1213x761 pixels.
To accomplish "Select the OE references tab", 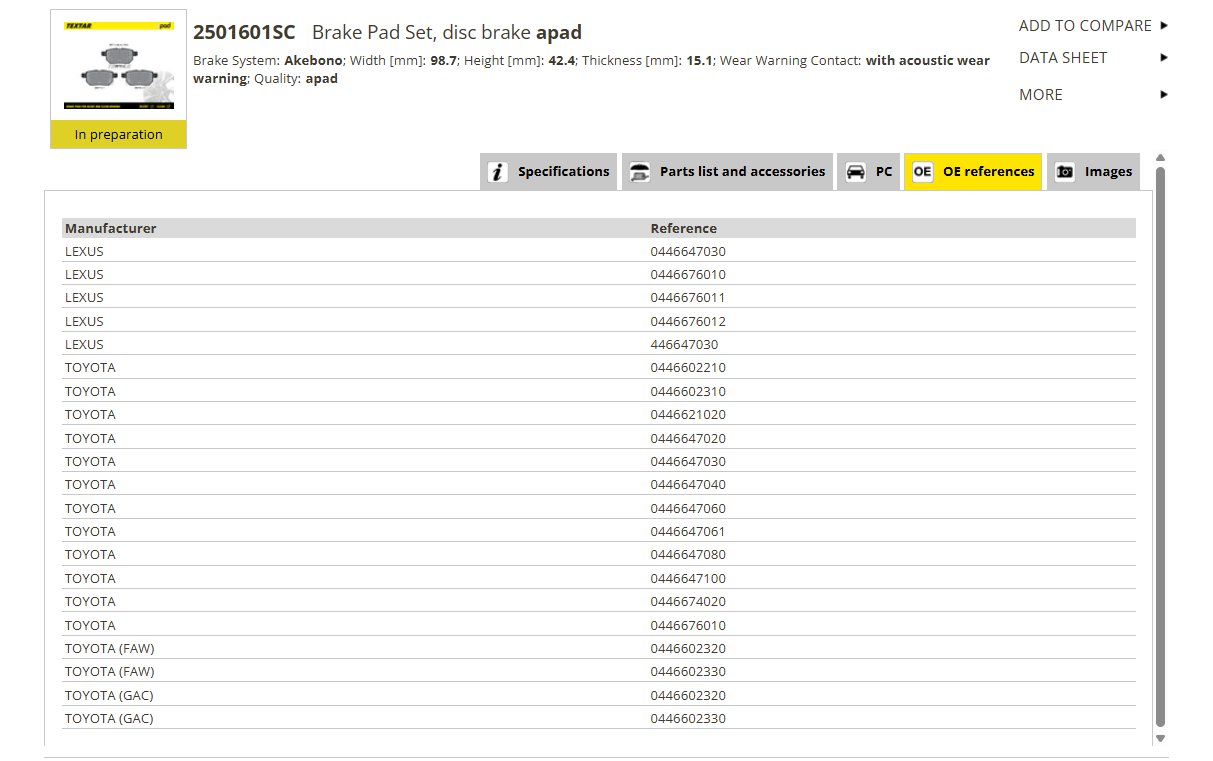I will point(973,172).
